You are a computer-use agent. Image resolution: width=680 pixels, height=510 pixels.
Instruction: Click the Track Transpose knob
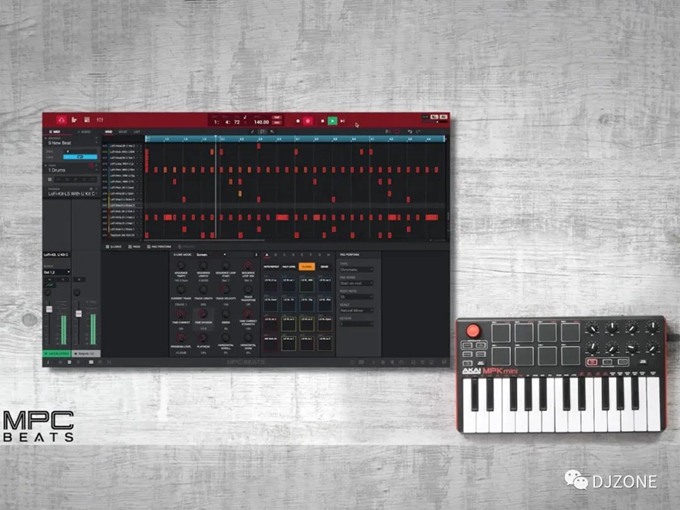tap(248, 290)
